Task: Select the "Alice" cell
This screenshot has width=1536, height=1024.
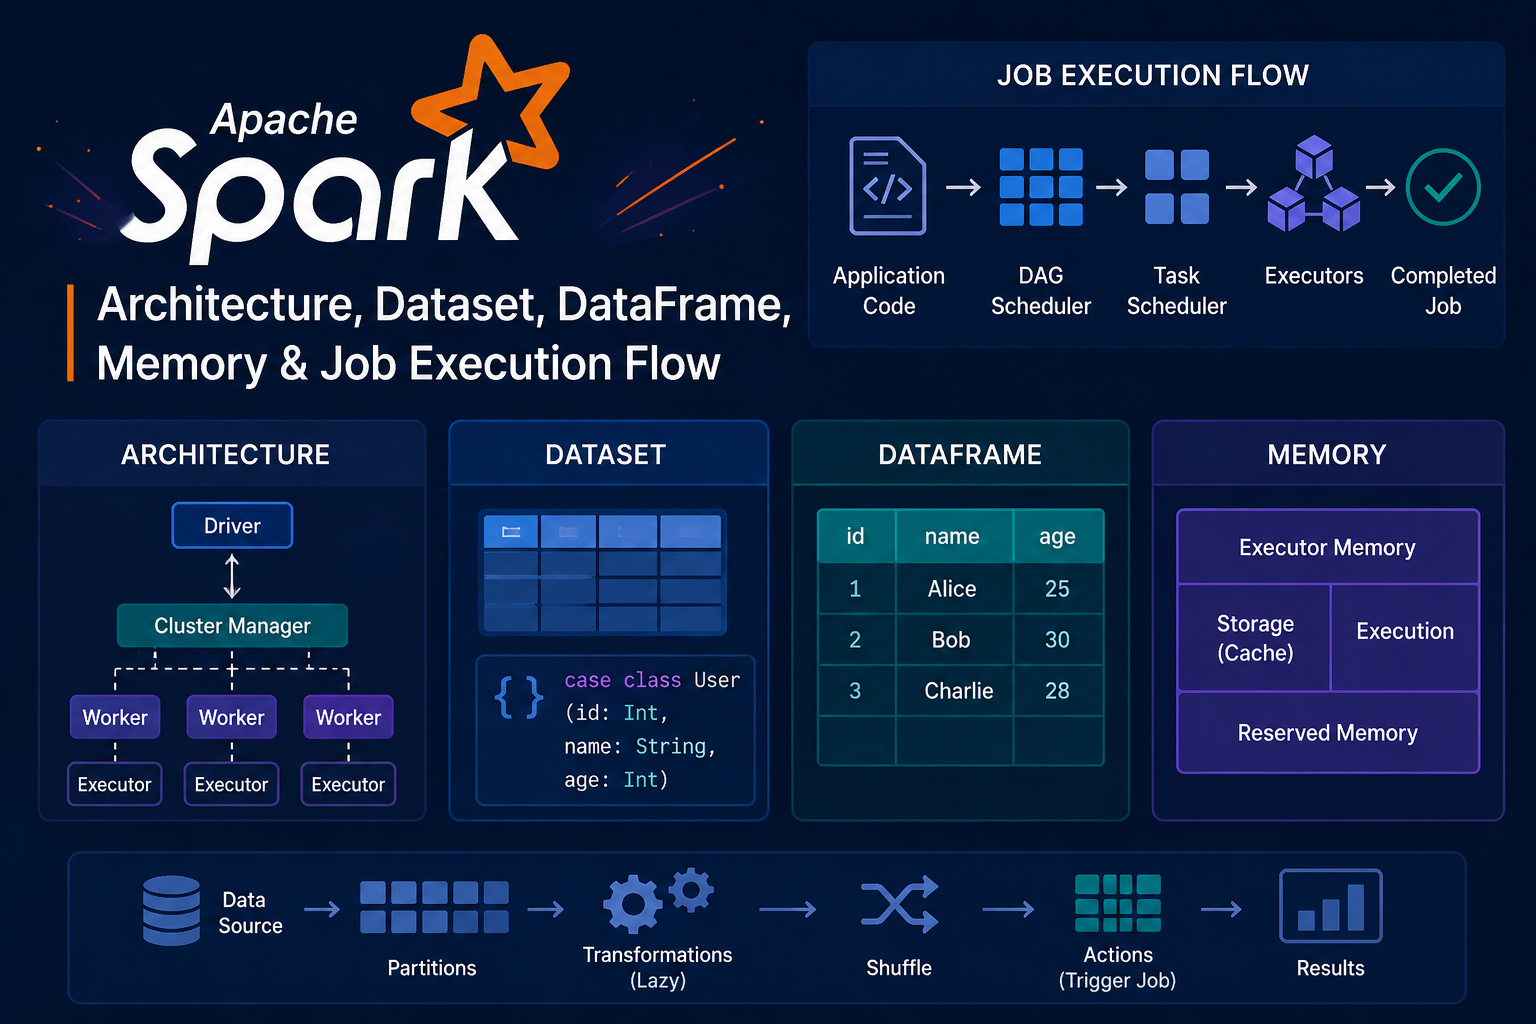Action: click(954, 589)
